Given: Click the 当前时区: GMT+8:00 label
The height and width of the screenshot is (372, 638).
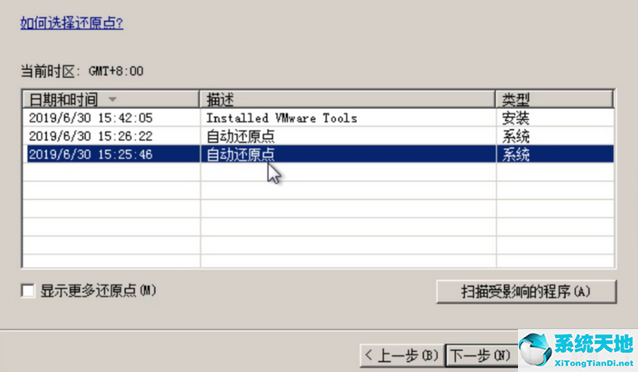Looking at the screenshot, I should click(x=82, y=71).
